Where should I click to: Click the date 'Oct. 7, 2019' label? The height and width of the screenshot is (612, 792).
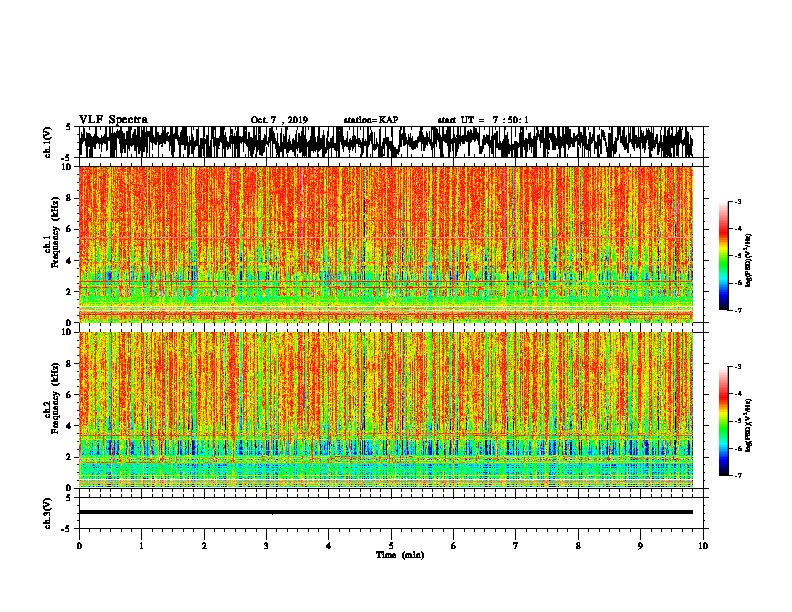pyautogui.click(x=279, y=120)
